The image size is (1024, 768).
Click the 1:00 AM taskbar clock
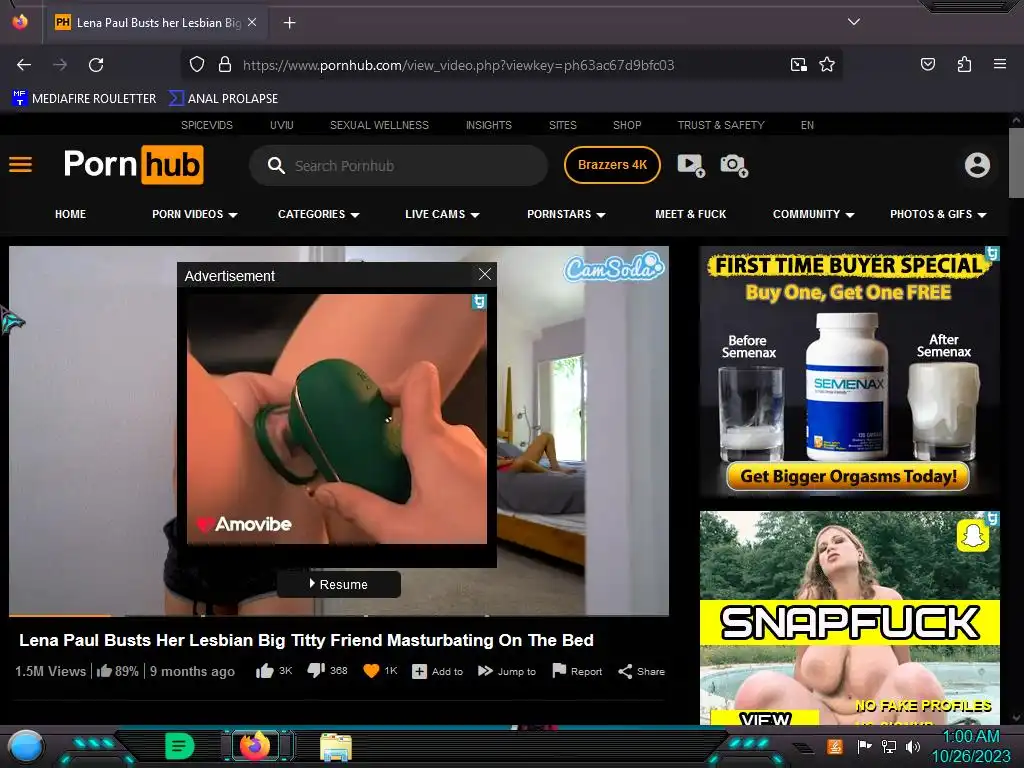[970, 737]
